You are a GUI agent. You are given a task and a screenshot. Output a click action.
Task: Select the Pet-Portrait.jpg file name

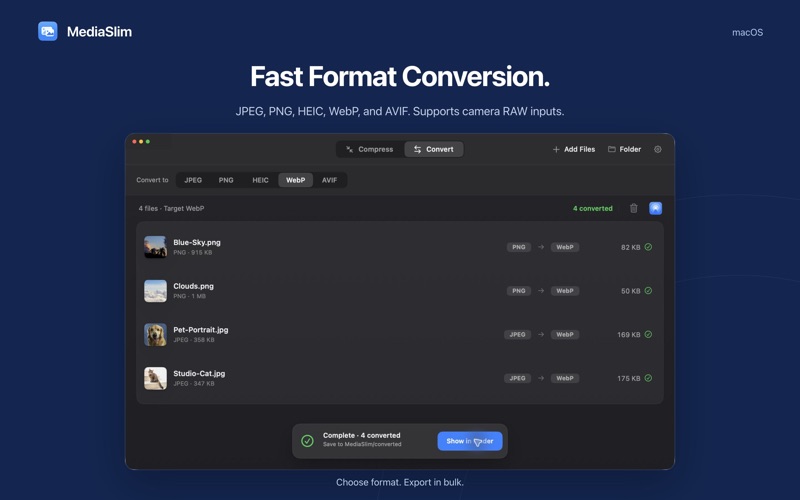coord(201,330)
